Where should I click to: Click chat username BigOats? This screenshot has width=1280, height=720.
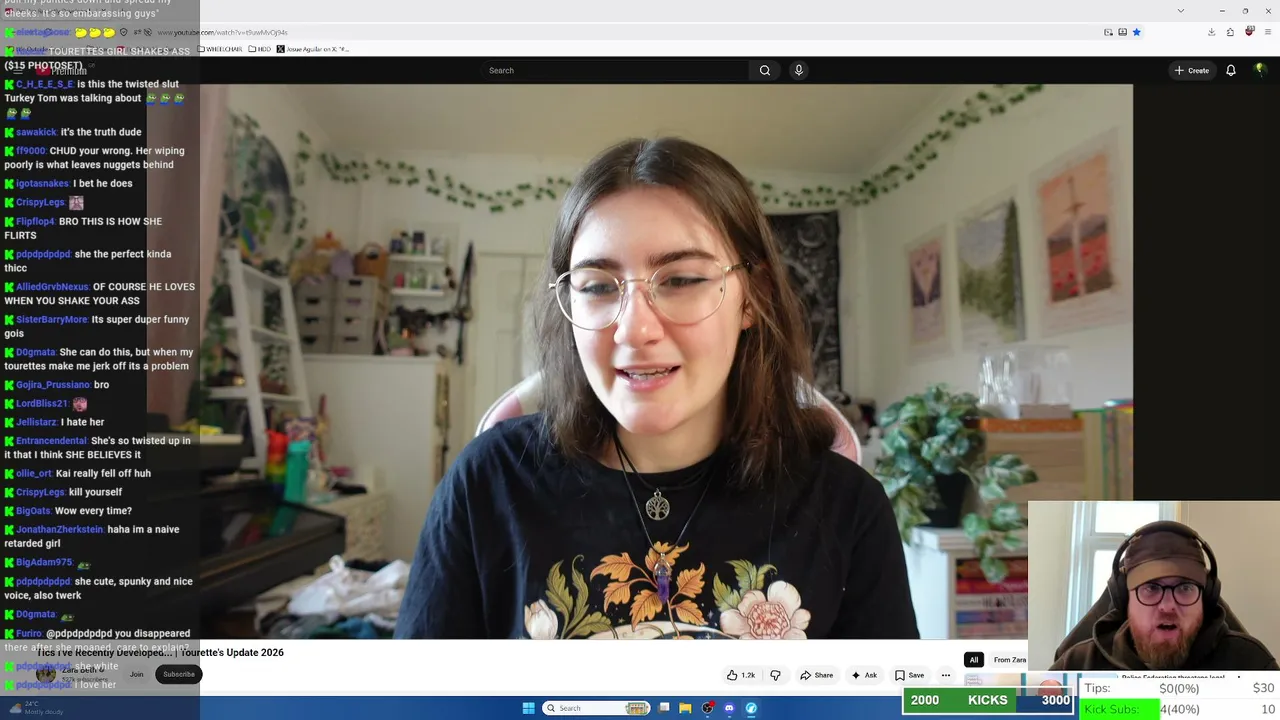point(33,511)
